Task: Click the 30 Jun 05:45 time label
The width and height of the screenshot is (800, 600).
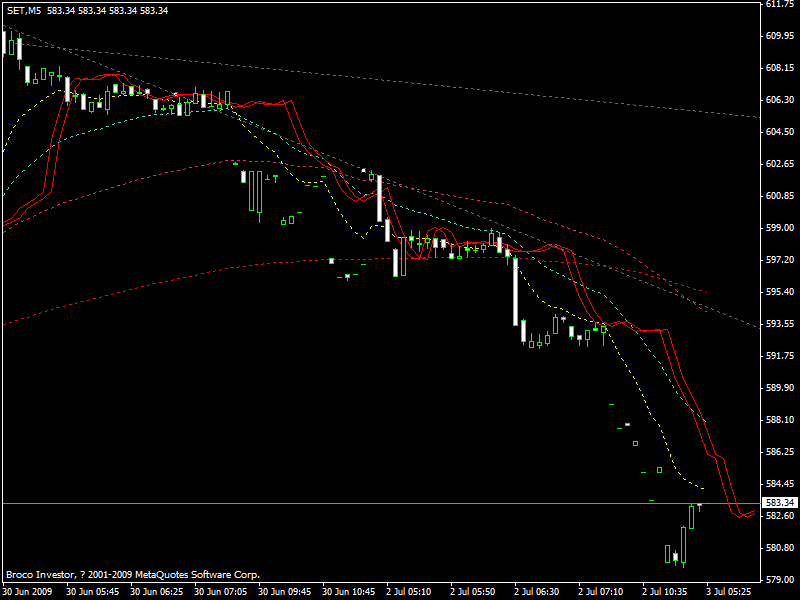Action: click(92, 592)
